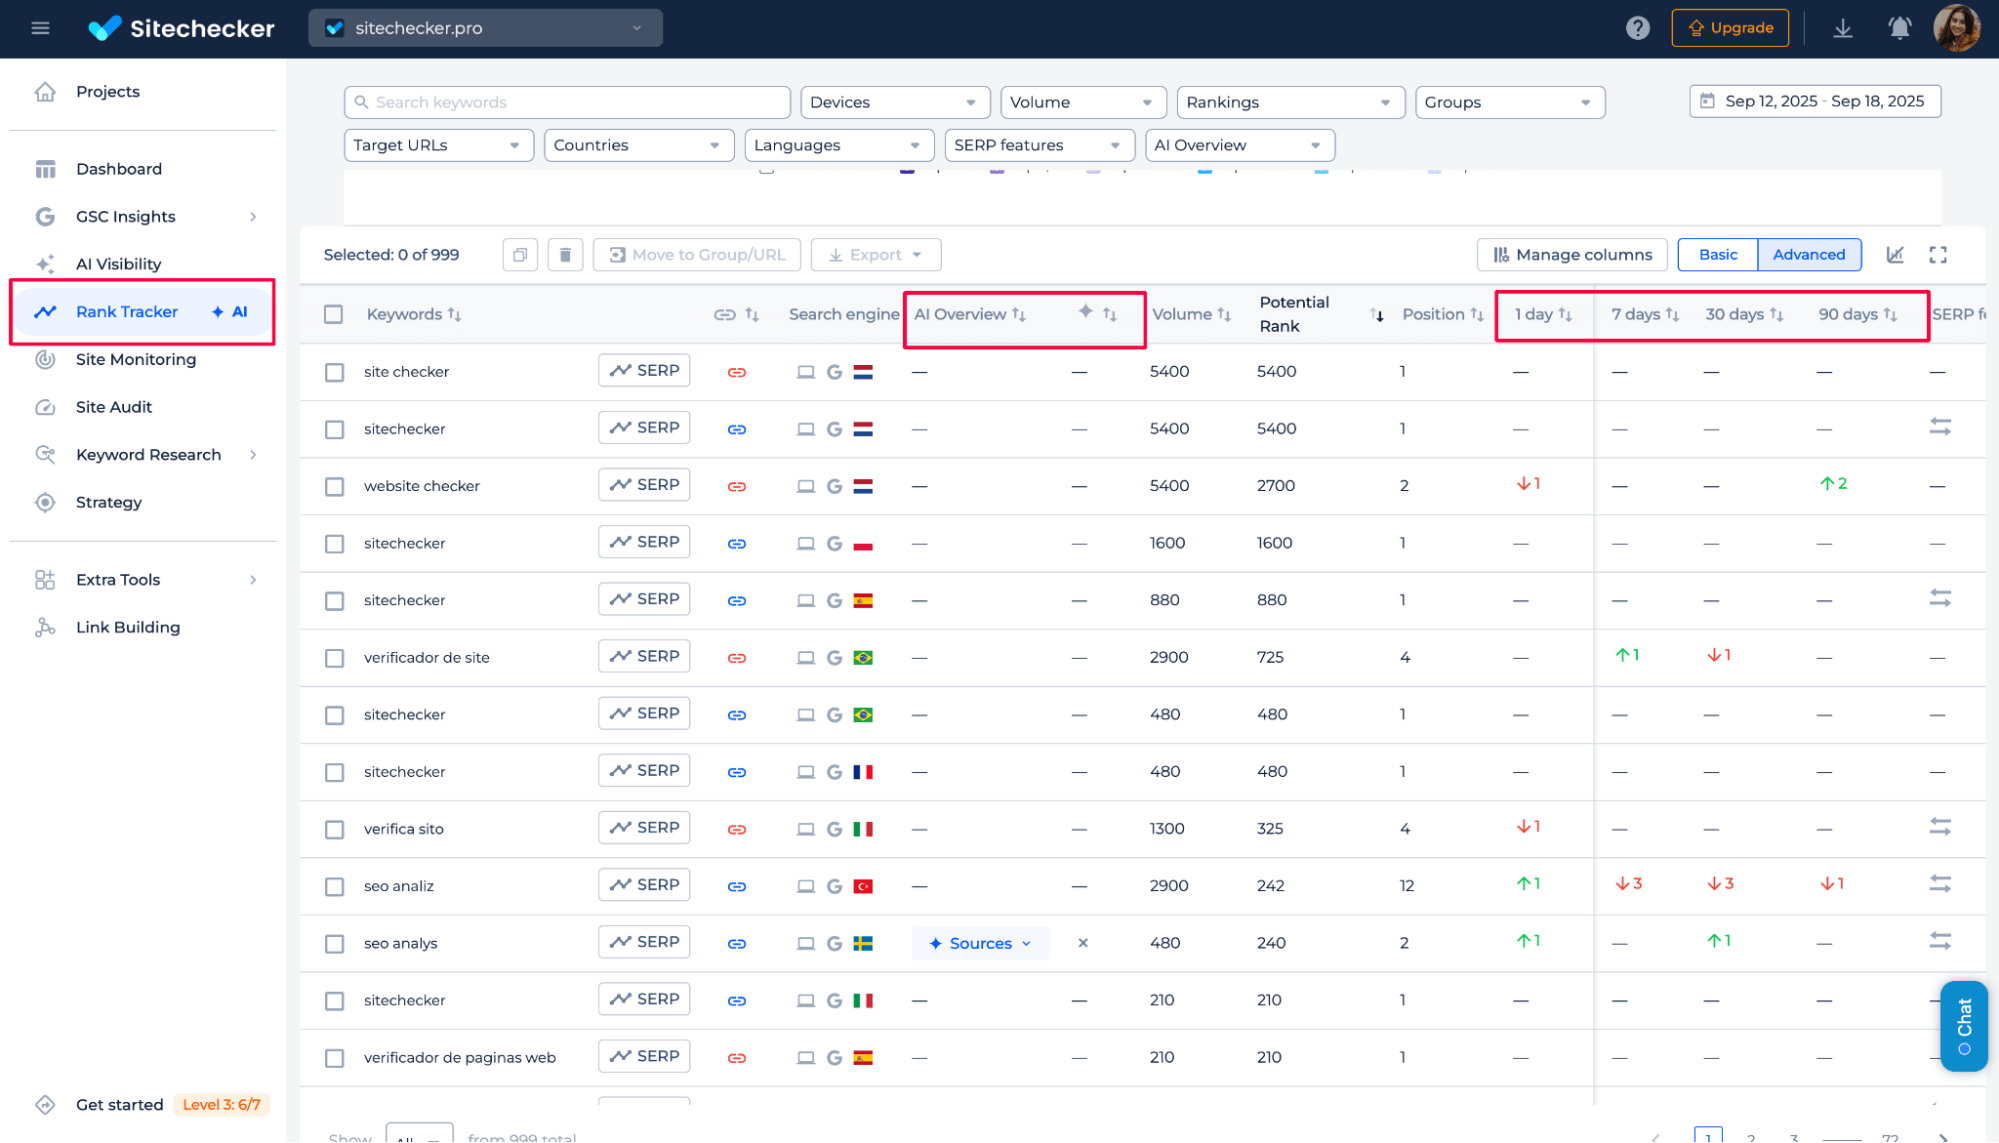Click the link icon for verifica sito row

tap(737, 829)
